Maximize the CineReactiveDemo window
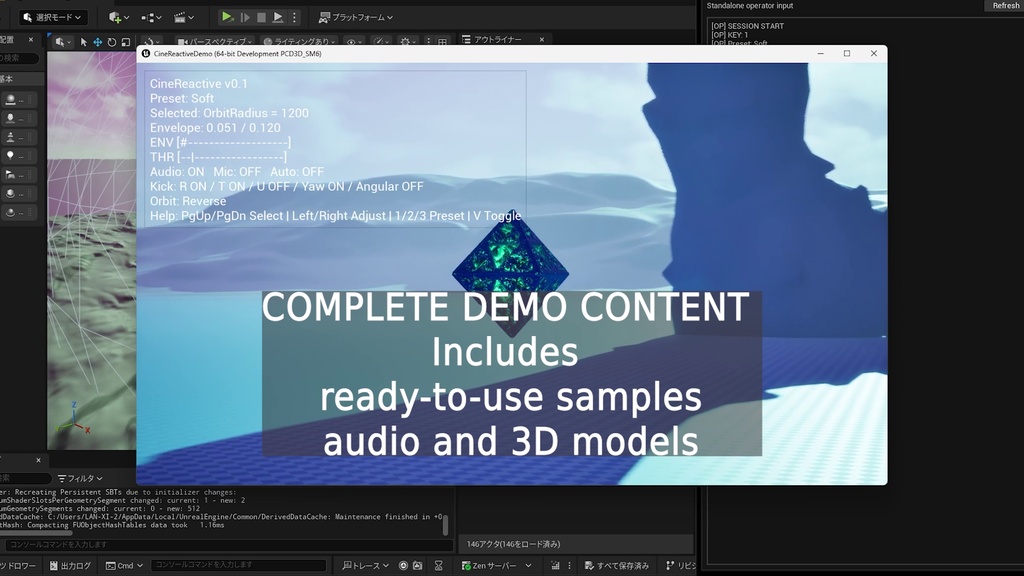This screenshot has height=576, width=1024. [x=847, y=54]
